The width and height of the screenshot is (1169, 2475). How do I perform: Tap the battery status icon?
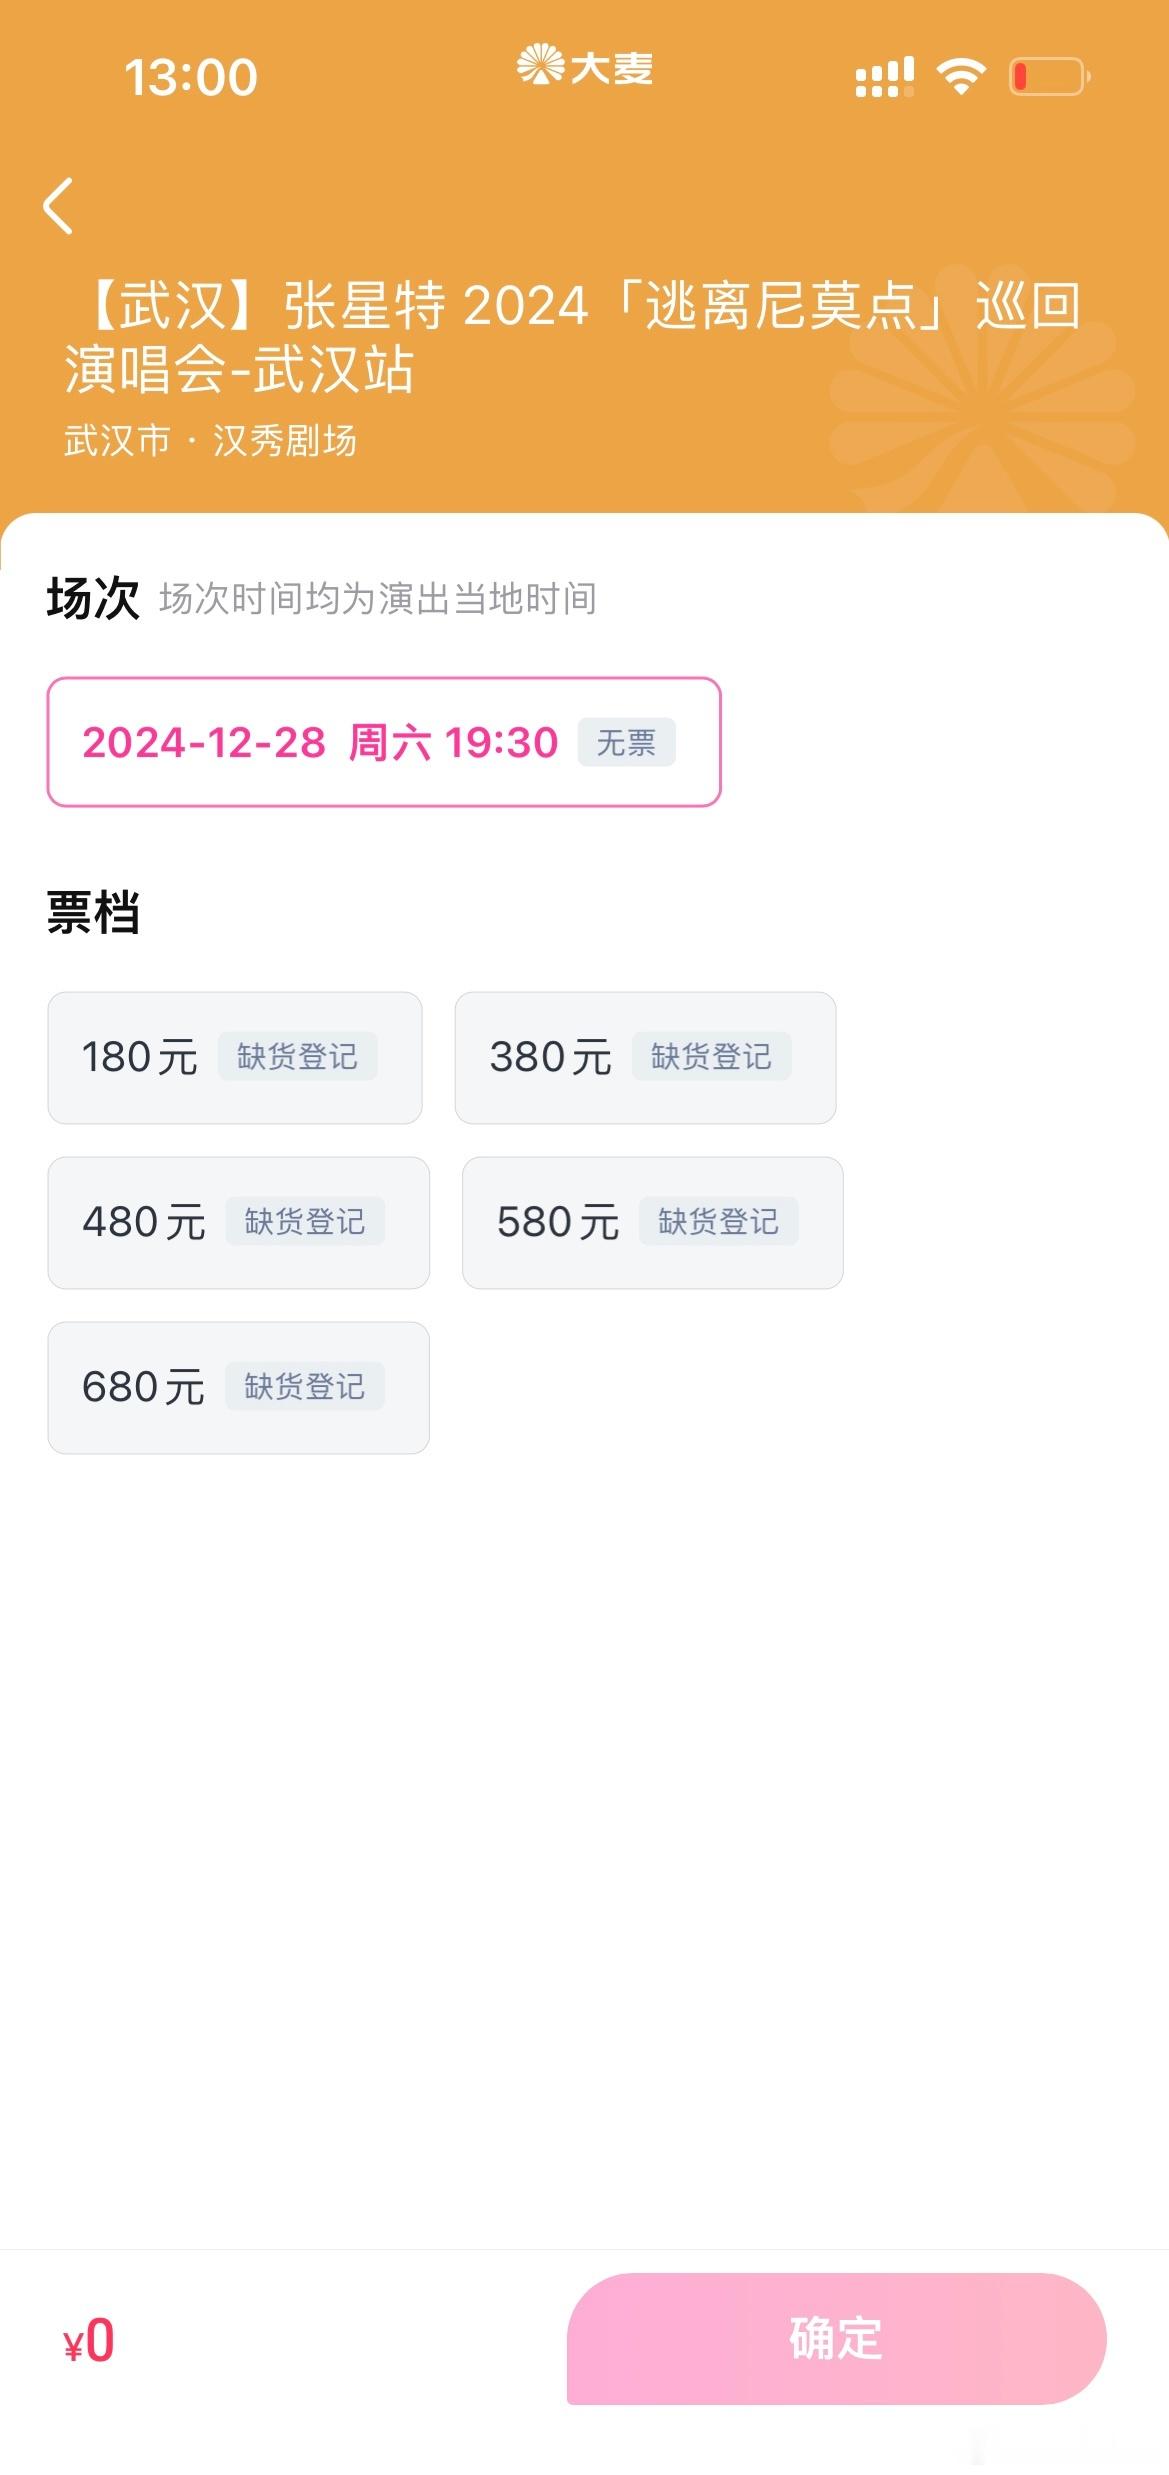pos(1049,77)
